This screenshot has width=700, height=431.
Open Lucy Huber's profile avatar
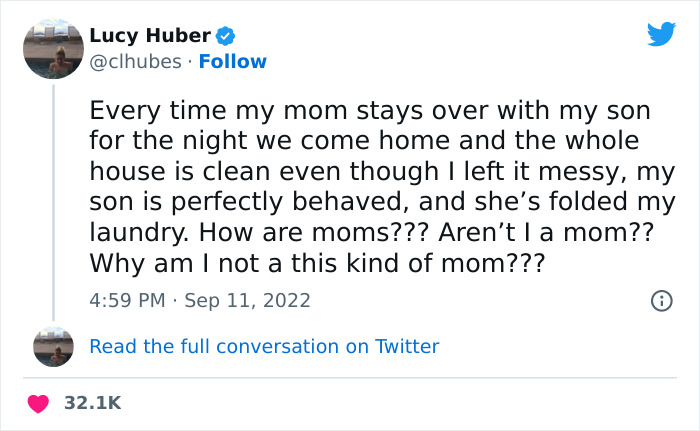[53, 47]
